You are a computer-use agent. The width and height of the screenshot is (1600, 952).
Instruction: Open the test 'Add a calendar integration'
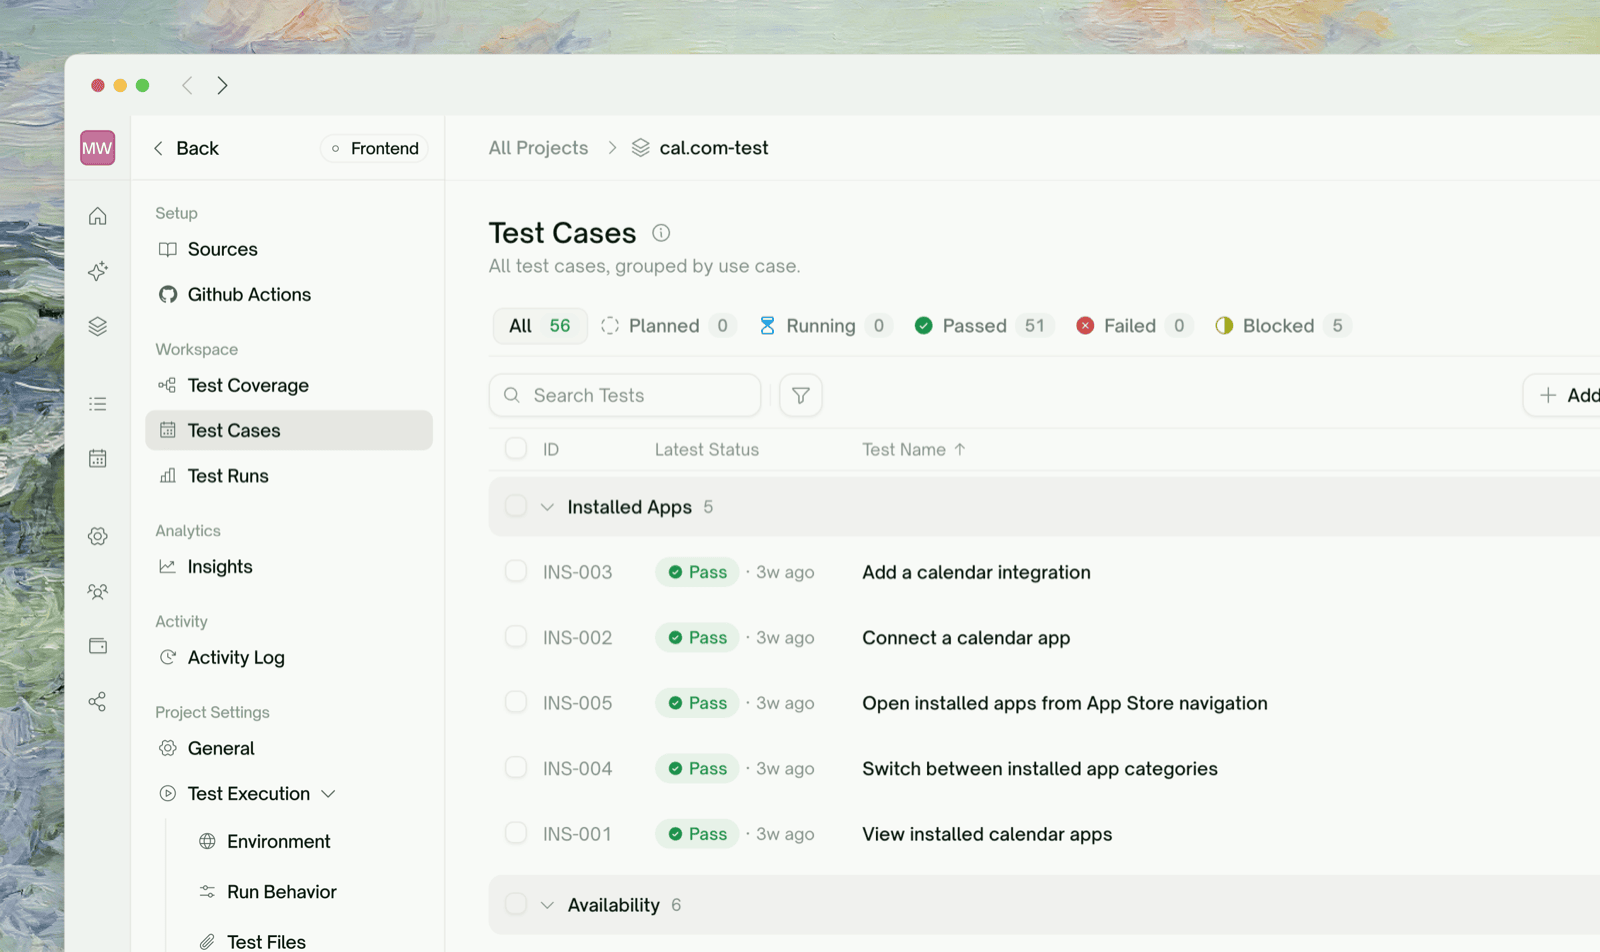(976, 572)
